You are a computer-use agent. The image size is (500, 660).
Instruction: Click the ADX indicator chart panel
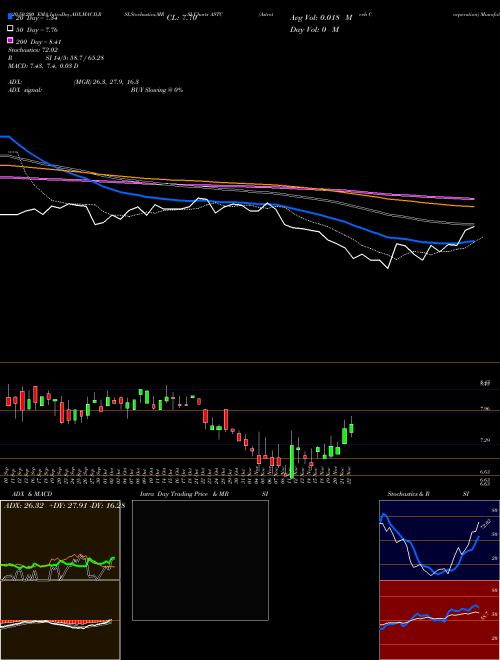click(60, 540)
